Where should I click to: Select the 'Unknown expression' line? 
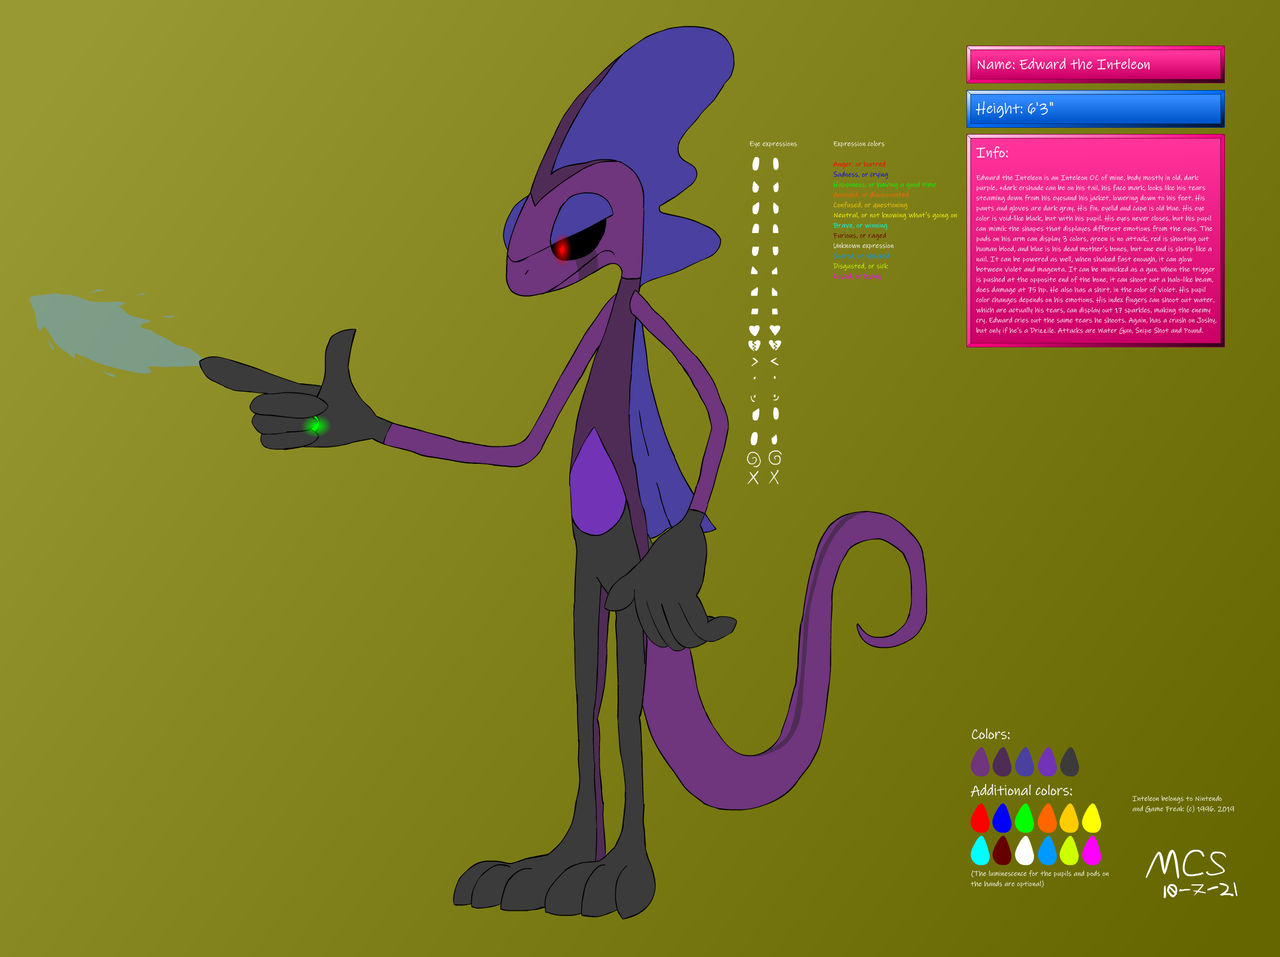click(x=864, y=245)
